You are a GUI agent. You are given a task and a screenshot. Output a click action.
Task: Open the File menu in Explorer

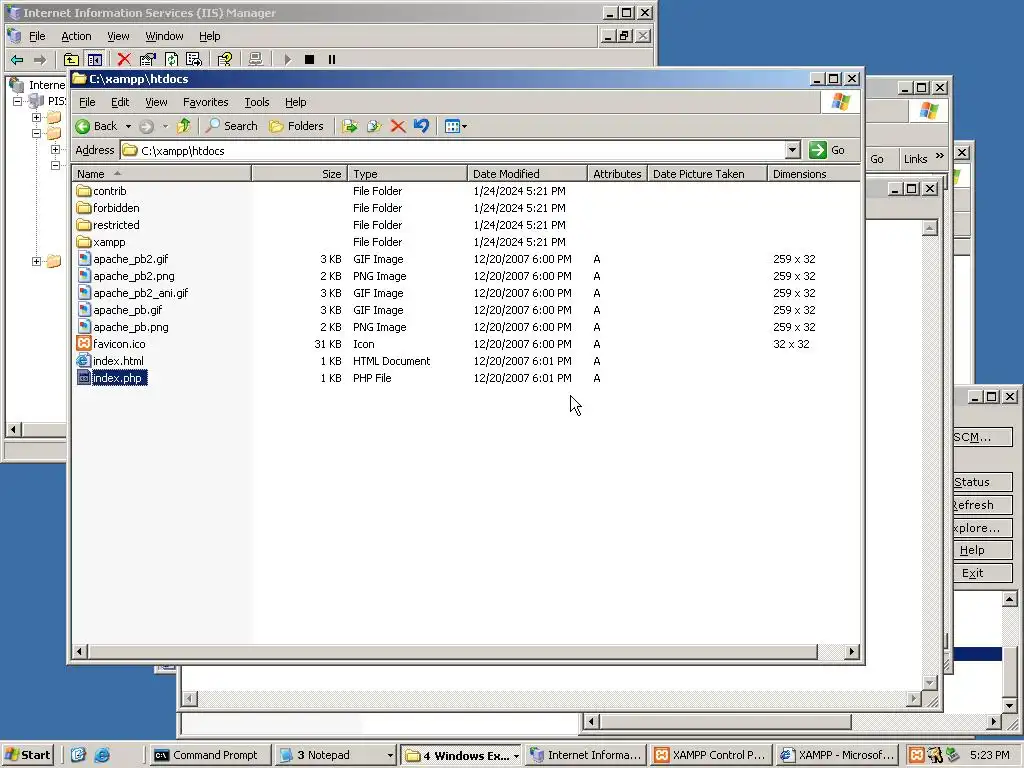coord(87,102)
